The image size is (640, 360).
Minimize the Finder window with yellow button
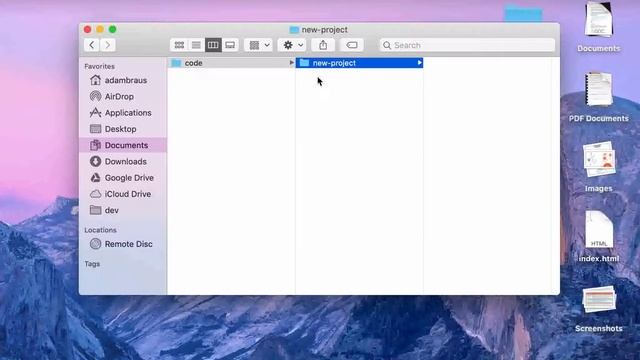[100, 29]
